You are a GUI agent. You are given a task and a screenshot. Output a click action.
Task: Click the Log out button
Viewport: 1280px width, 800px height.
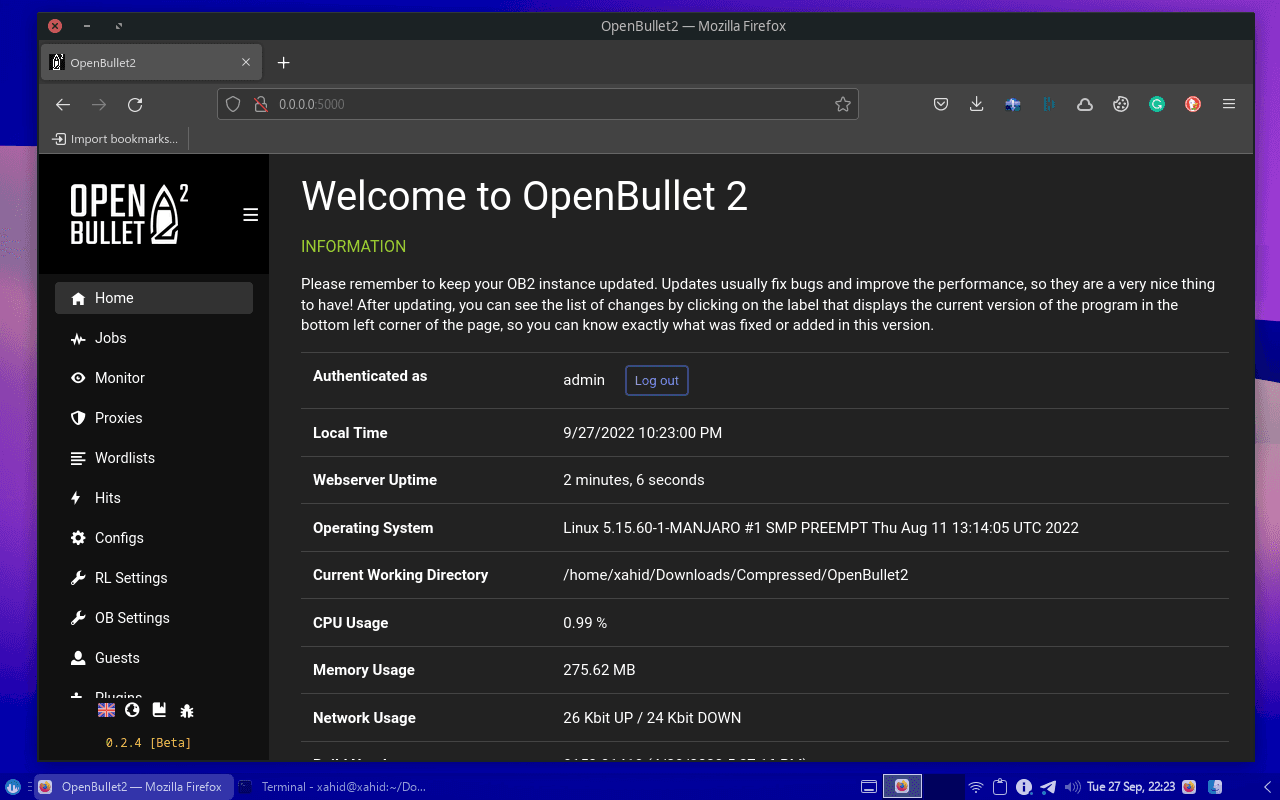(656, 380)
